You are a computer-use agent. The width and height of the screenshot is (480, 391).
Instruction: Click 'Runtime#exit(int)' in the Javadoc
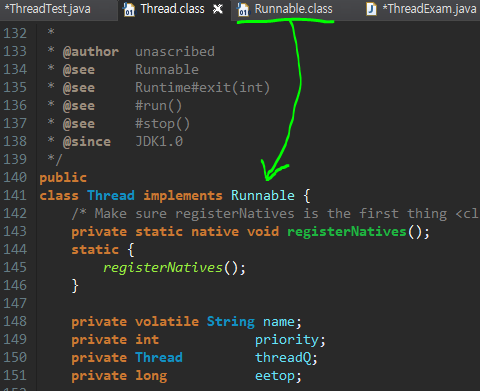[x=202, y=88]
